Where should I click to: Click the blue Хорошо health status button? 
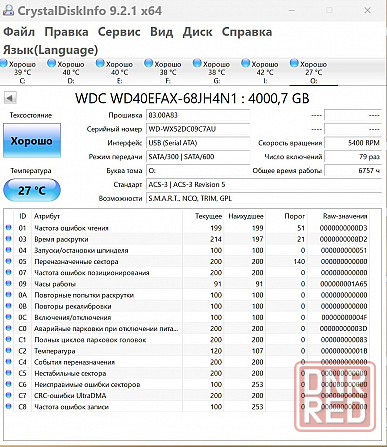[x=32, y=141]
